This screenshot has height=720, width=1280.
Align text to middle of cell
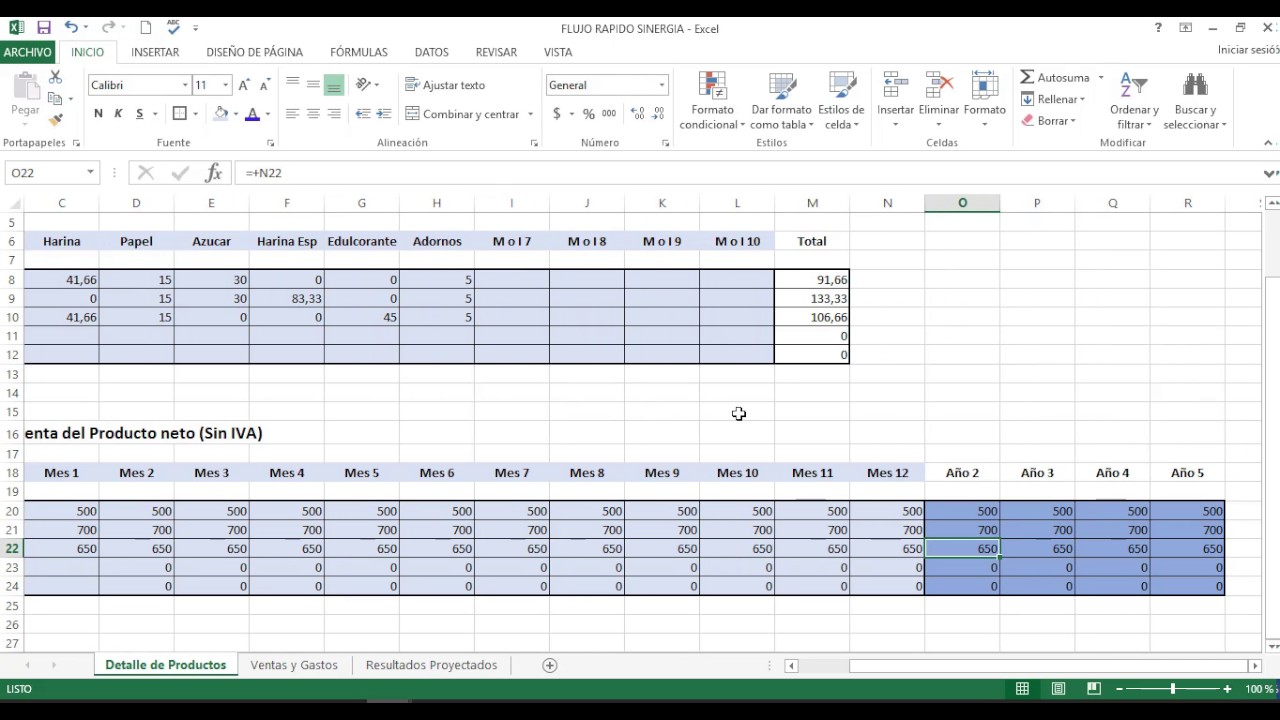[x=313, y=85]
